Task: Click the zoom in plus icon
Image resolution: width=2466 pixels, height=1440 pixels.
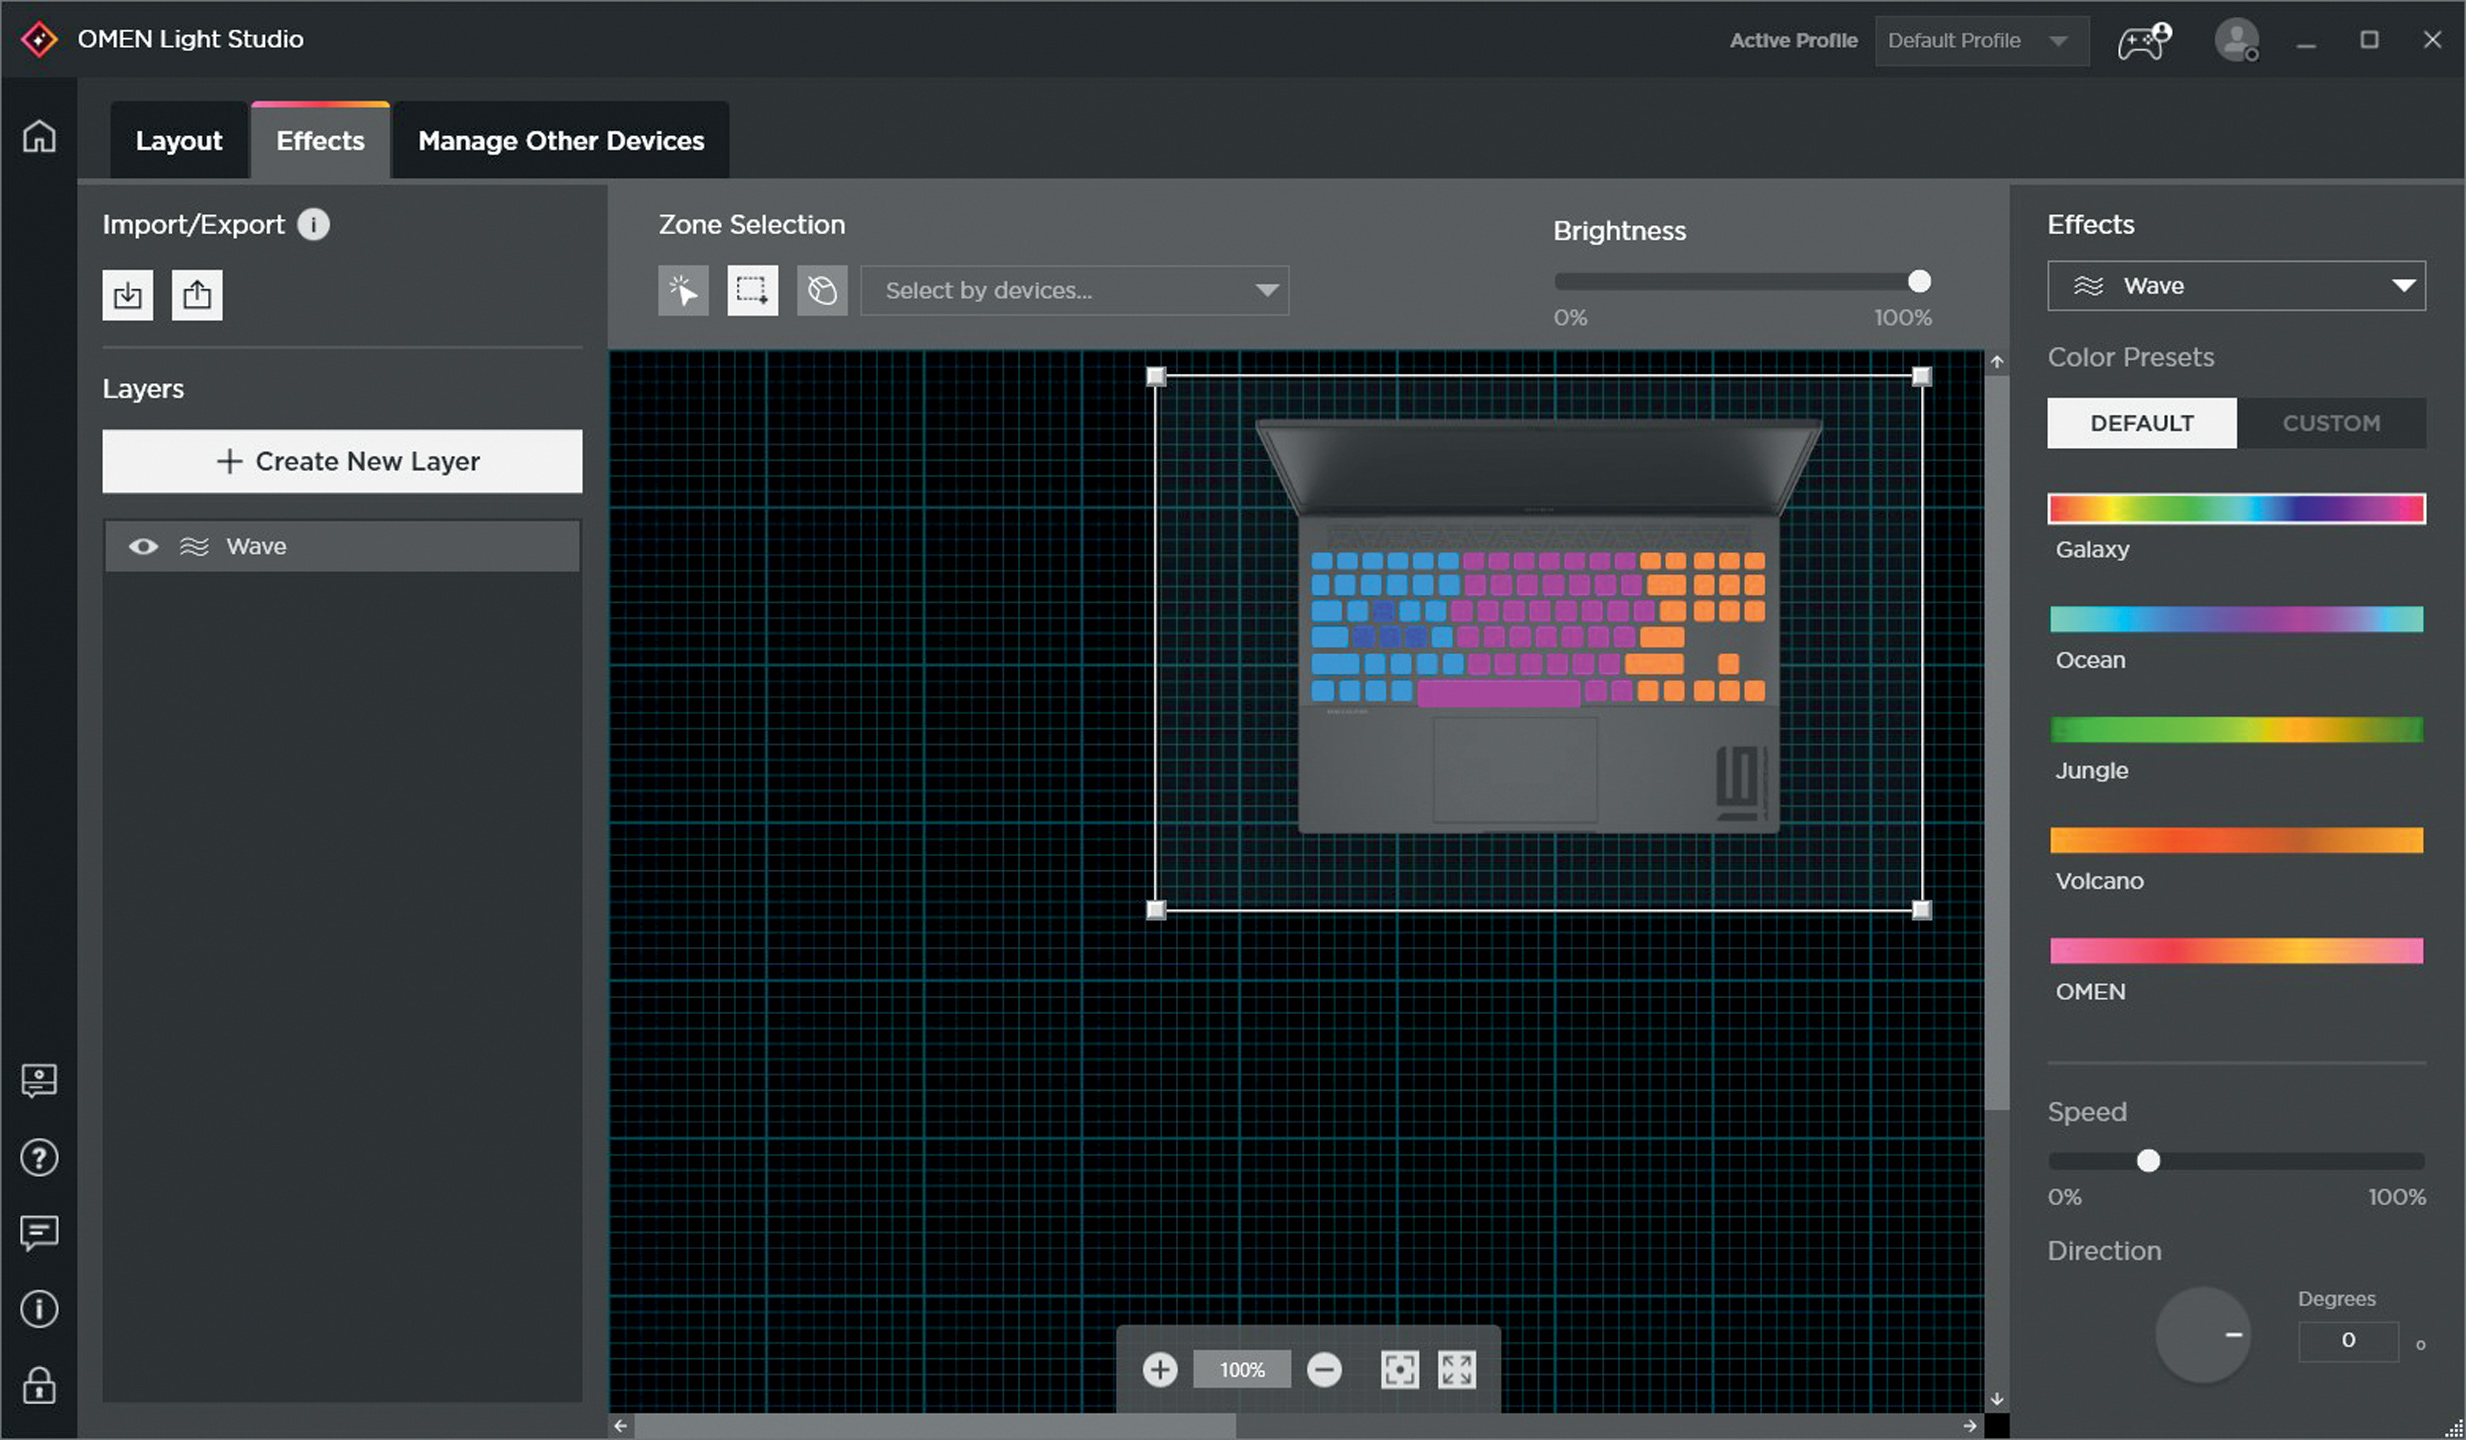Action: click(x=1160, y=1370)
